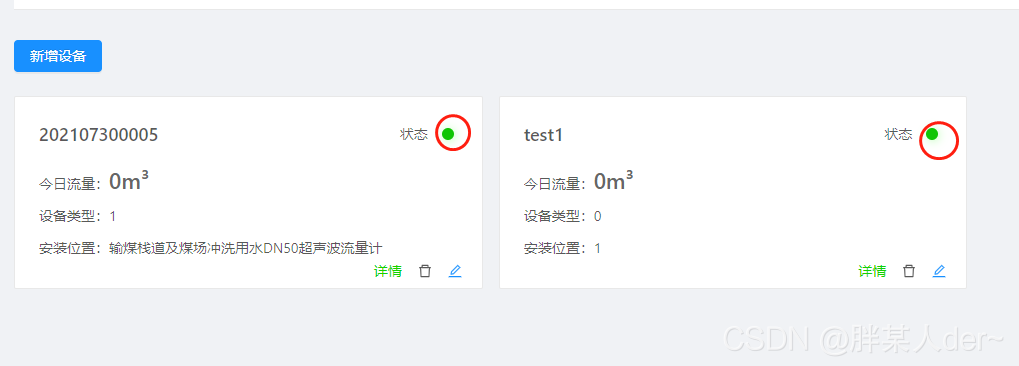
Task: Click 安装位置 row on the test1 card
Action: click(562, 248)
